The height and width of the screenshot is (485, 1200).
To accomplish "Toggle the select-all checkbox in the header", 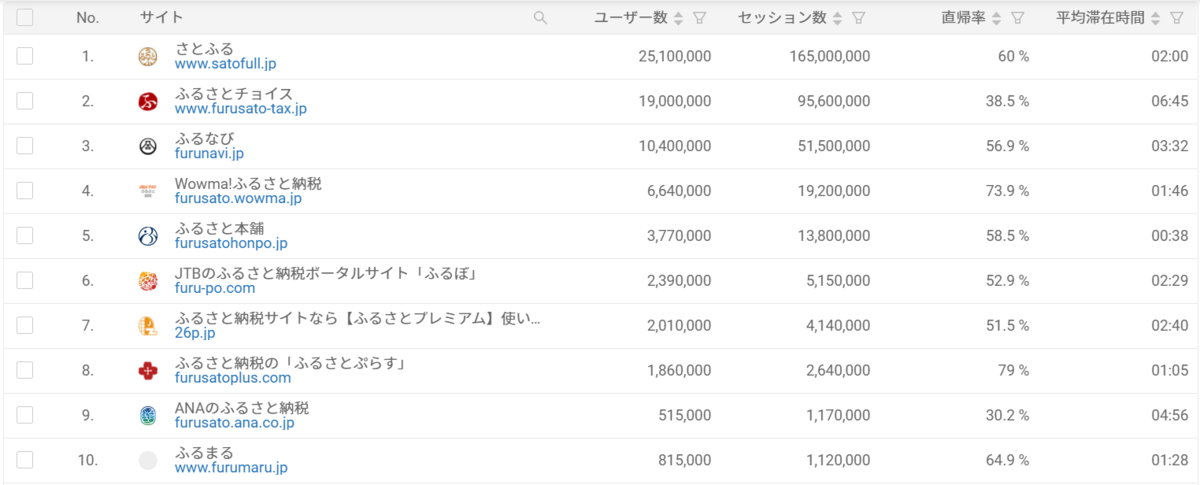I will pyautogui.click(x=25, y=18).
